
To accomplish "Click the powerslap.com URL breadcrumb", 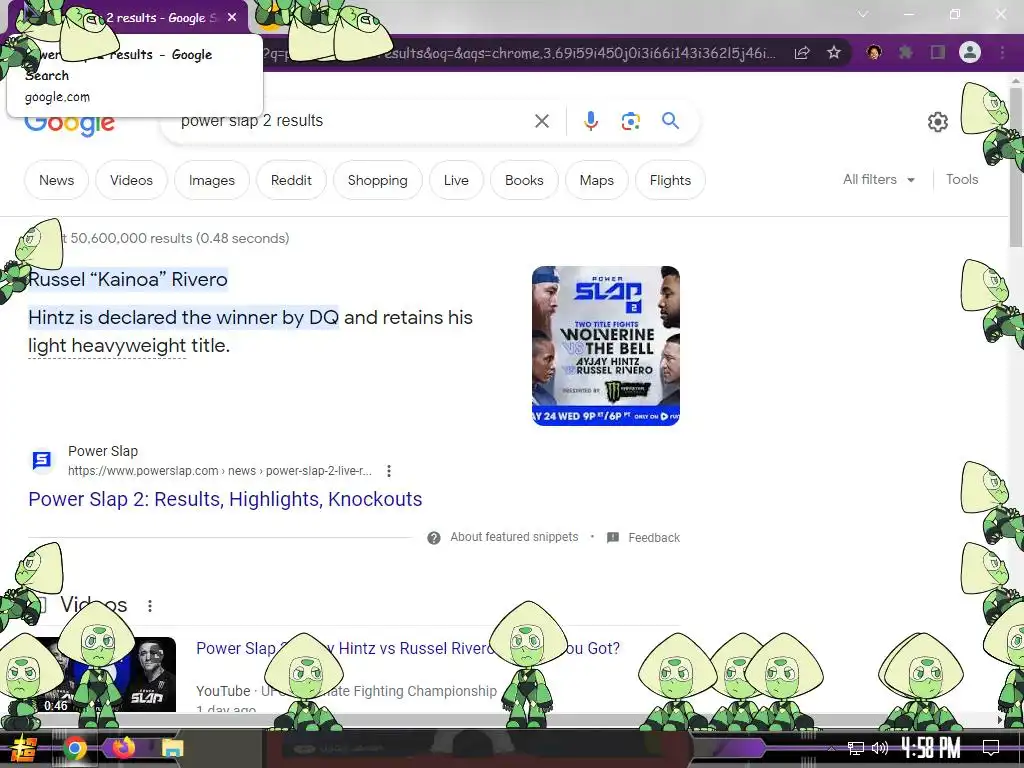I will point(219,471).
